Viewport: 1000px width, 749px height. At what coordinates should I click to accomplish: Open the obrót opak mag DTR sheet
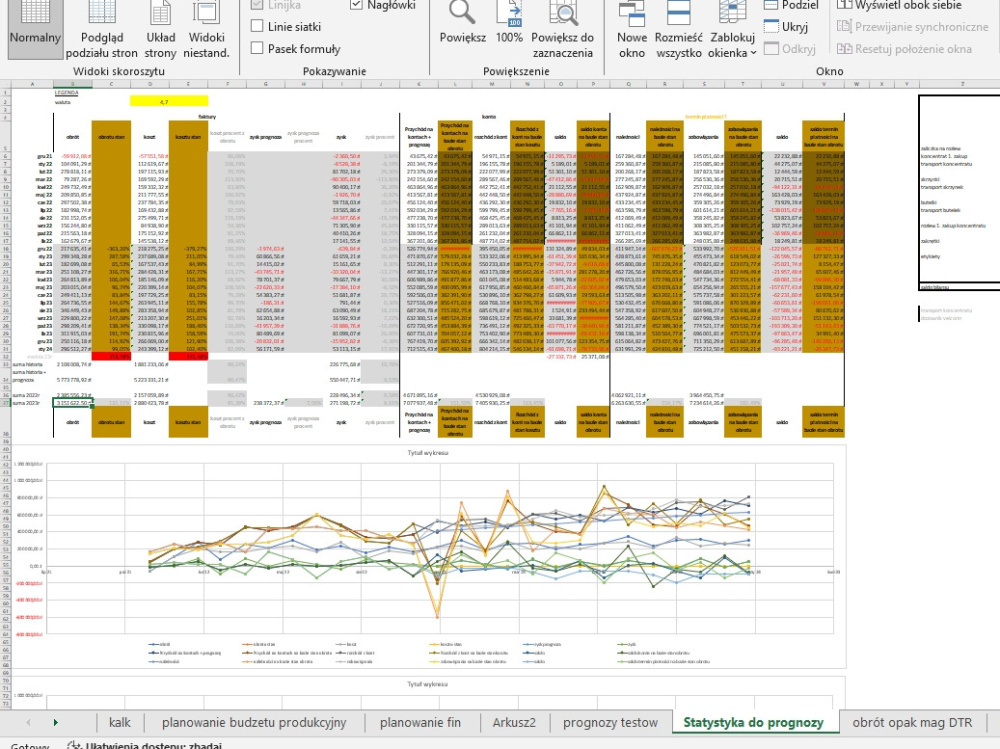pyautogui.click(x=912, y=722)
